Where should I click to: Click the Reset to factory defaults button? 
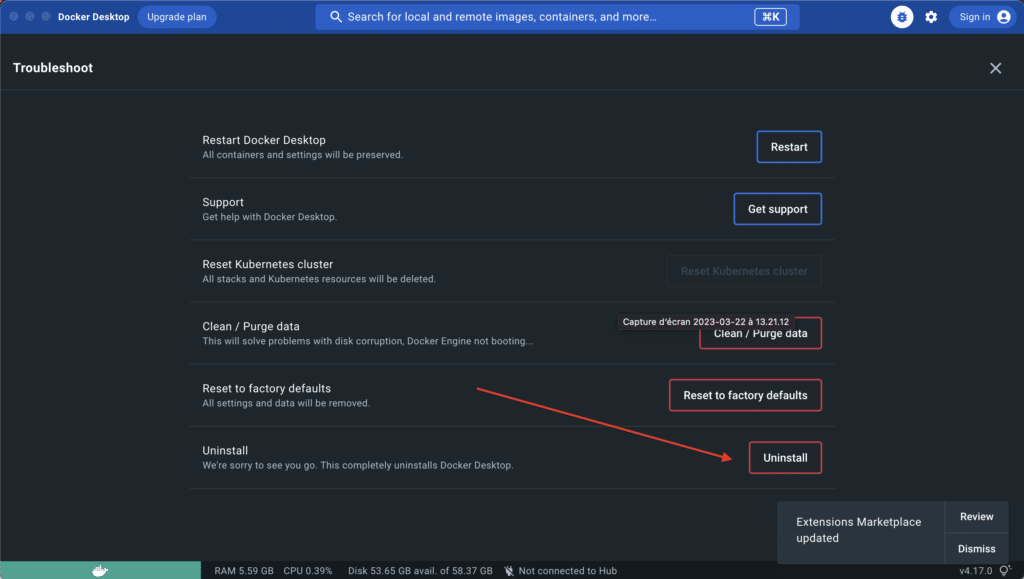tap(745, 396)
